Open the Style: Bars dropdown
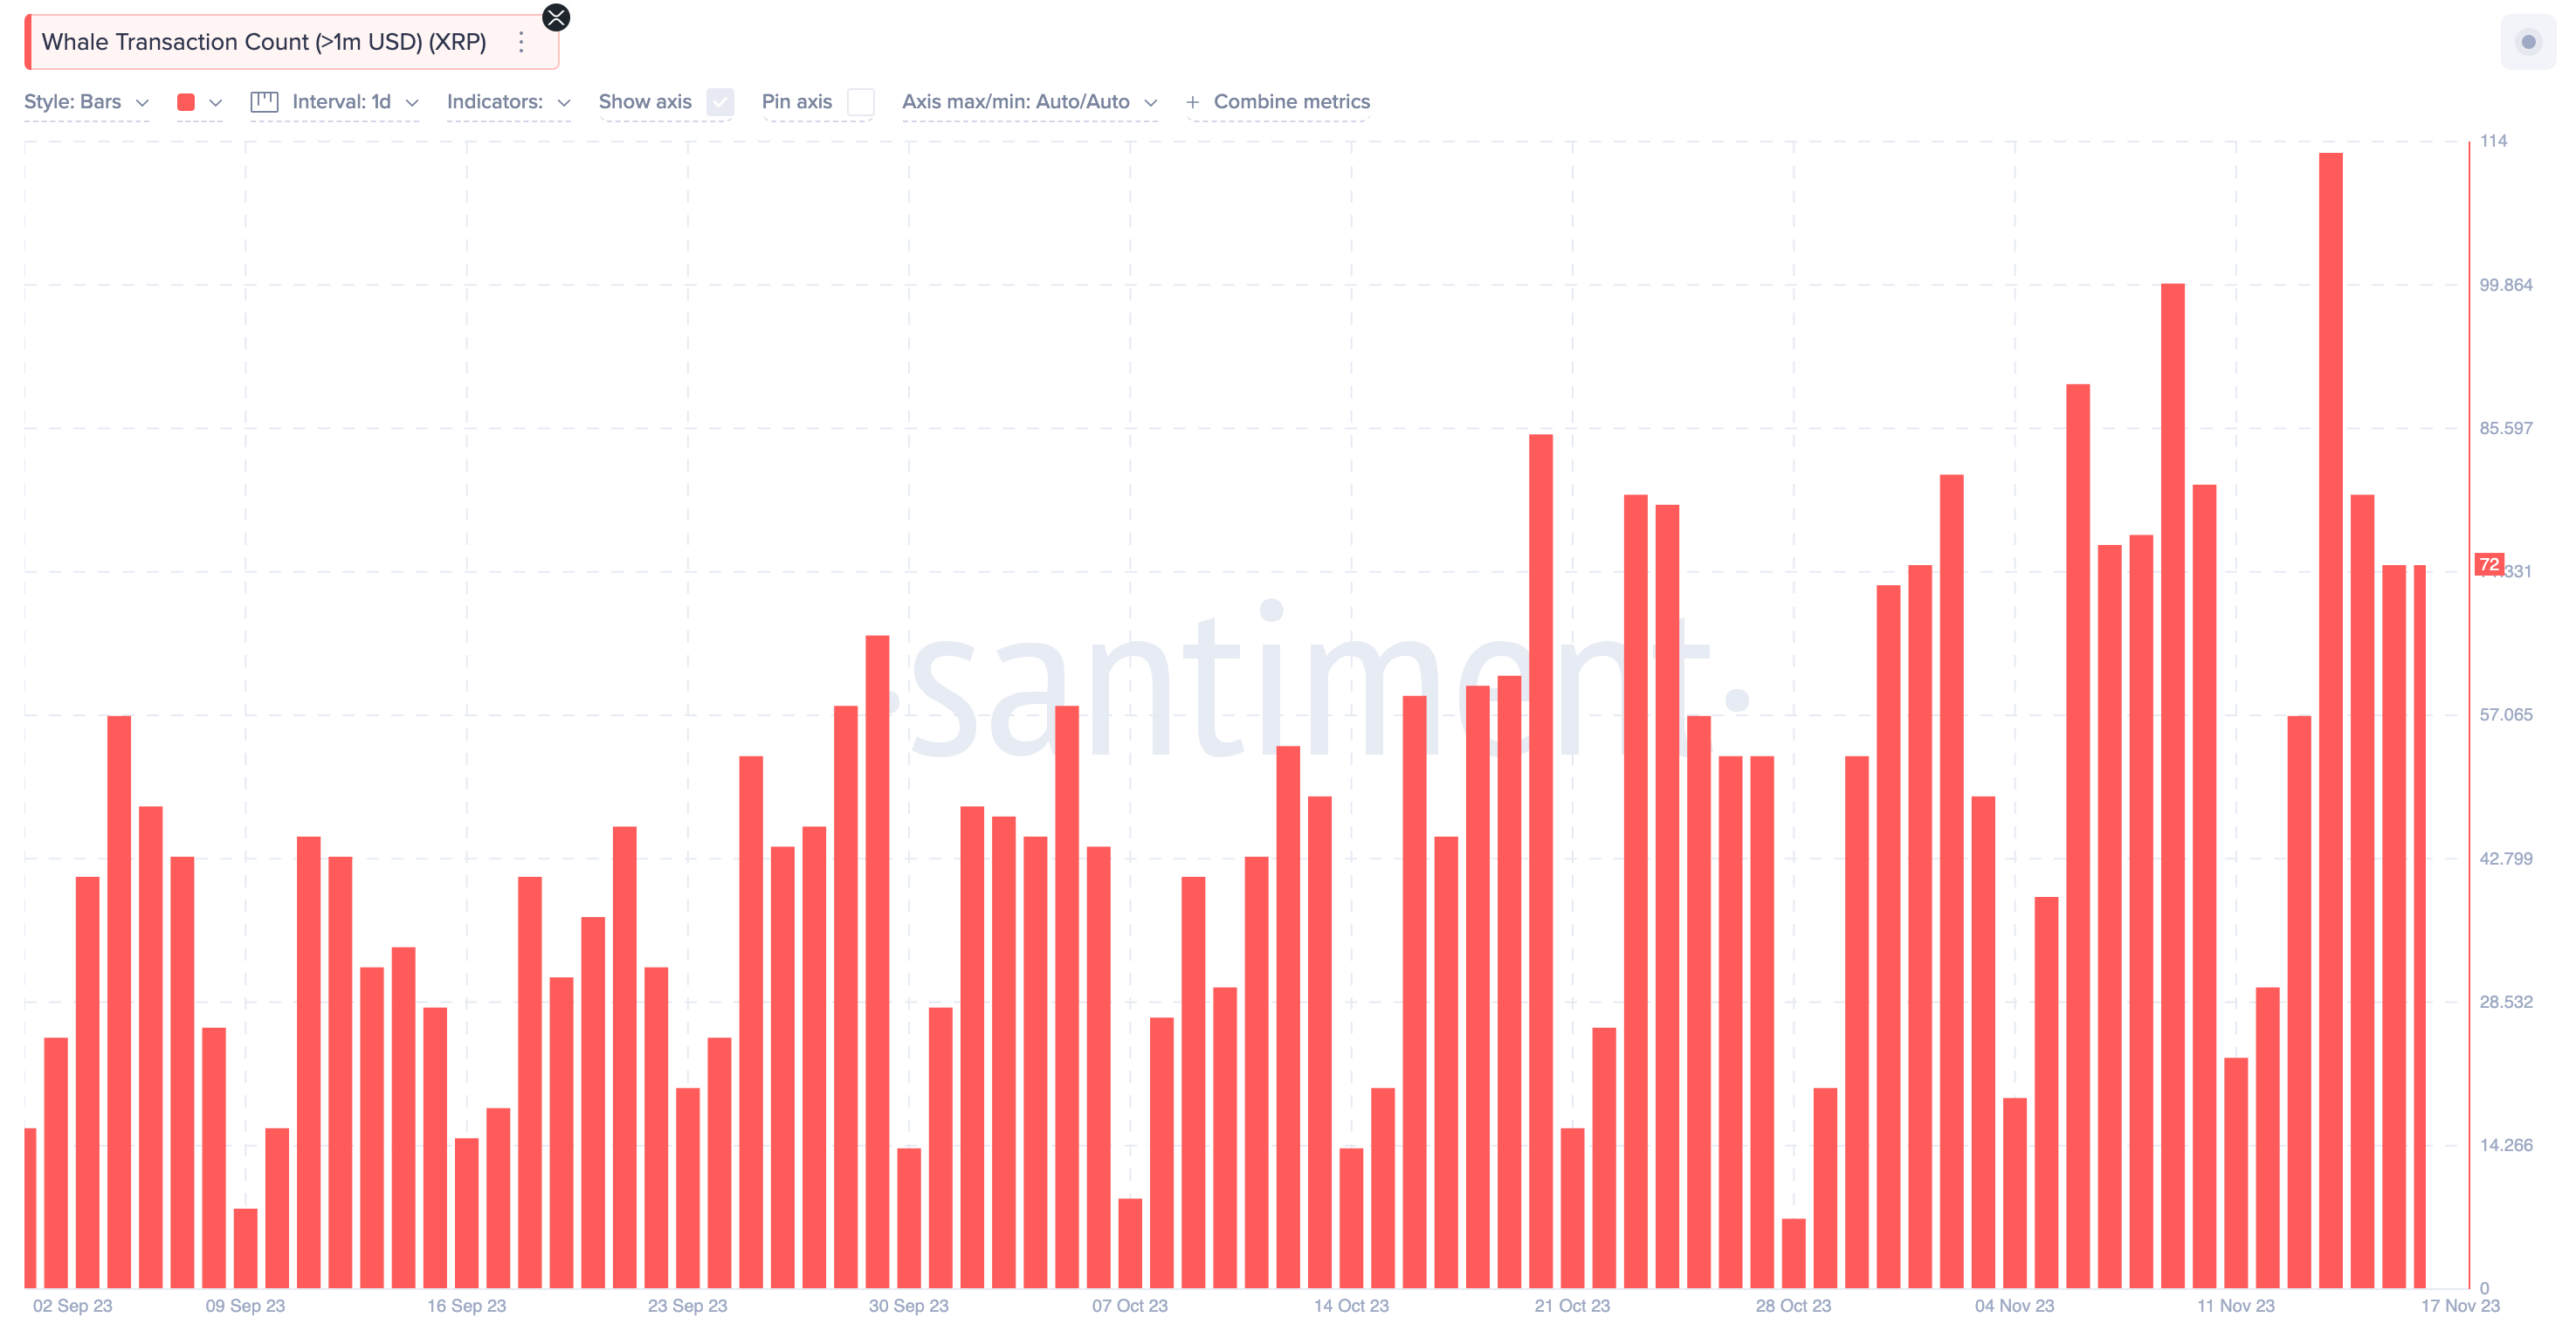 coord(86,102)
